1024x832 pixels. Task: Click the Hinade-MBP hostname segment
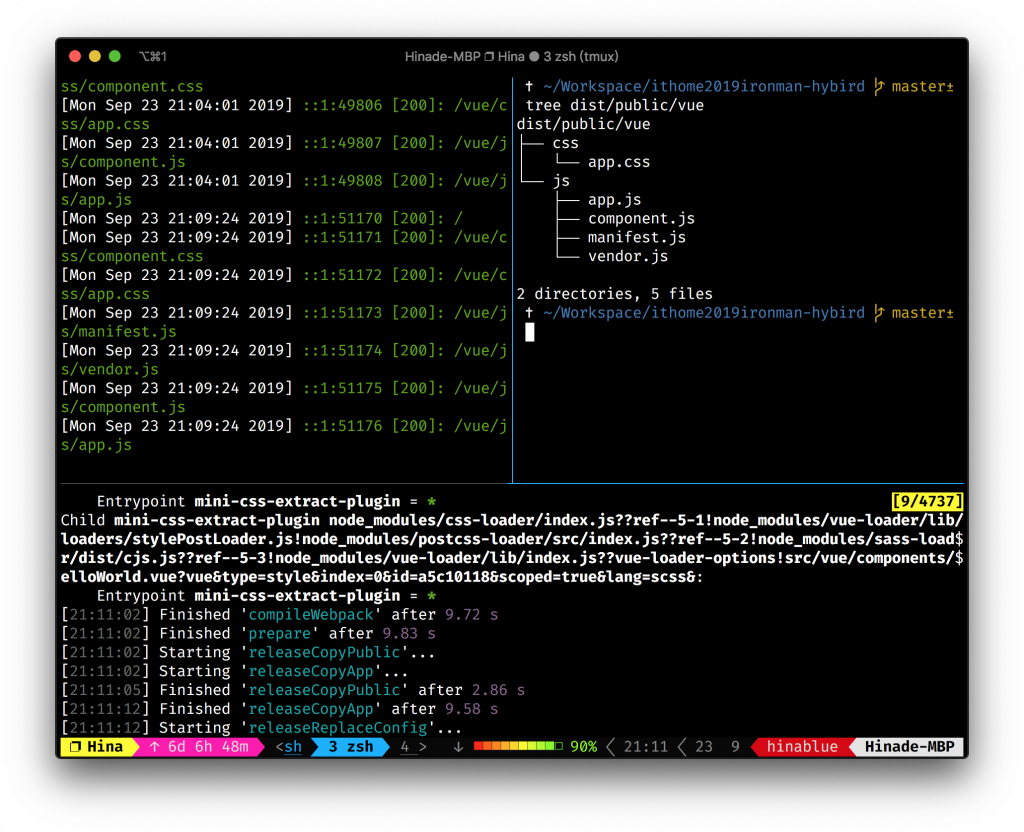tap(910, 746)
